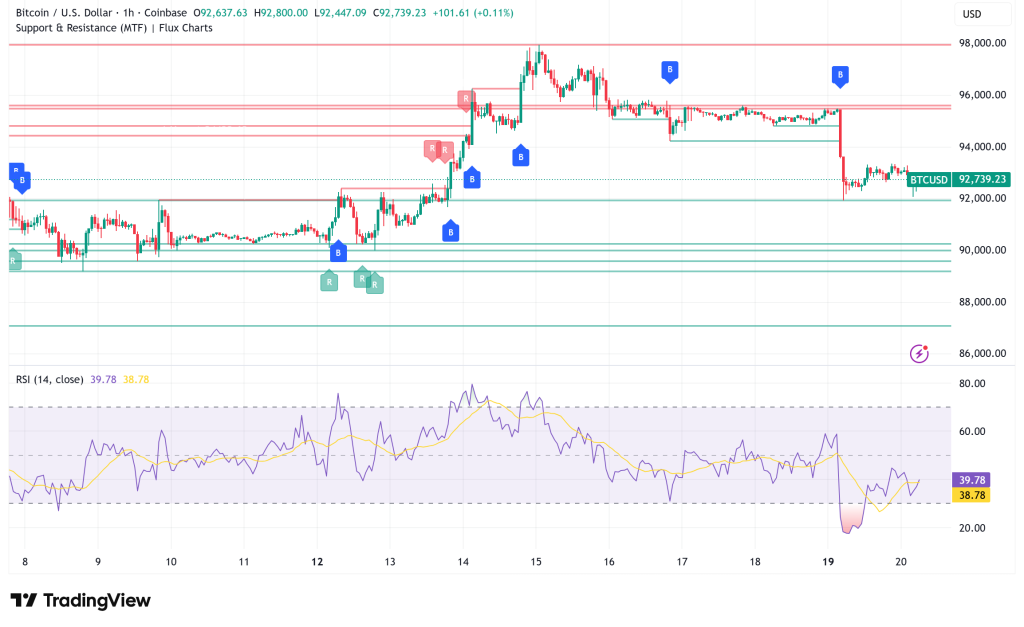Click the blue B buy signal above January 17
Screen dimensions: 1024x627
coord(669,71)
